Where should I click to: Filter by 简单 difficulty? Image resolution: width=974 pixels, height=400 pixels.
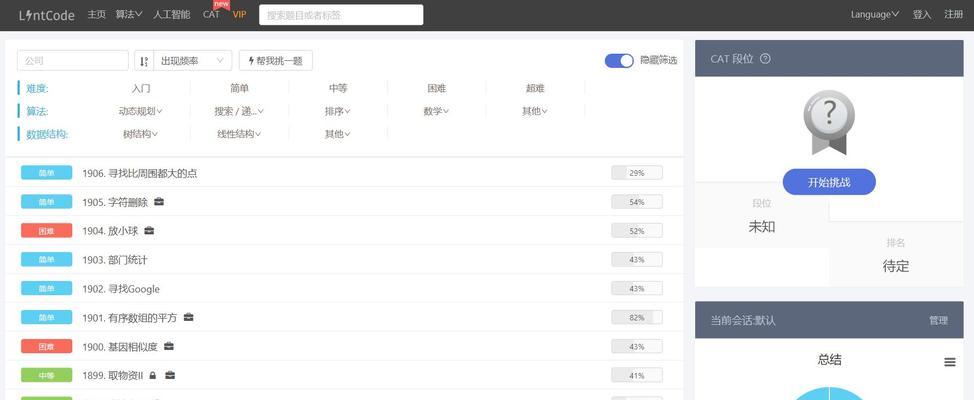tap(239, 88)
